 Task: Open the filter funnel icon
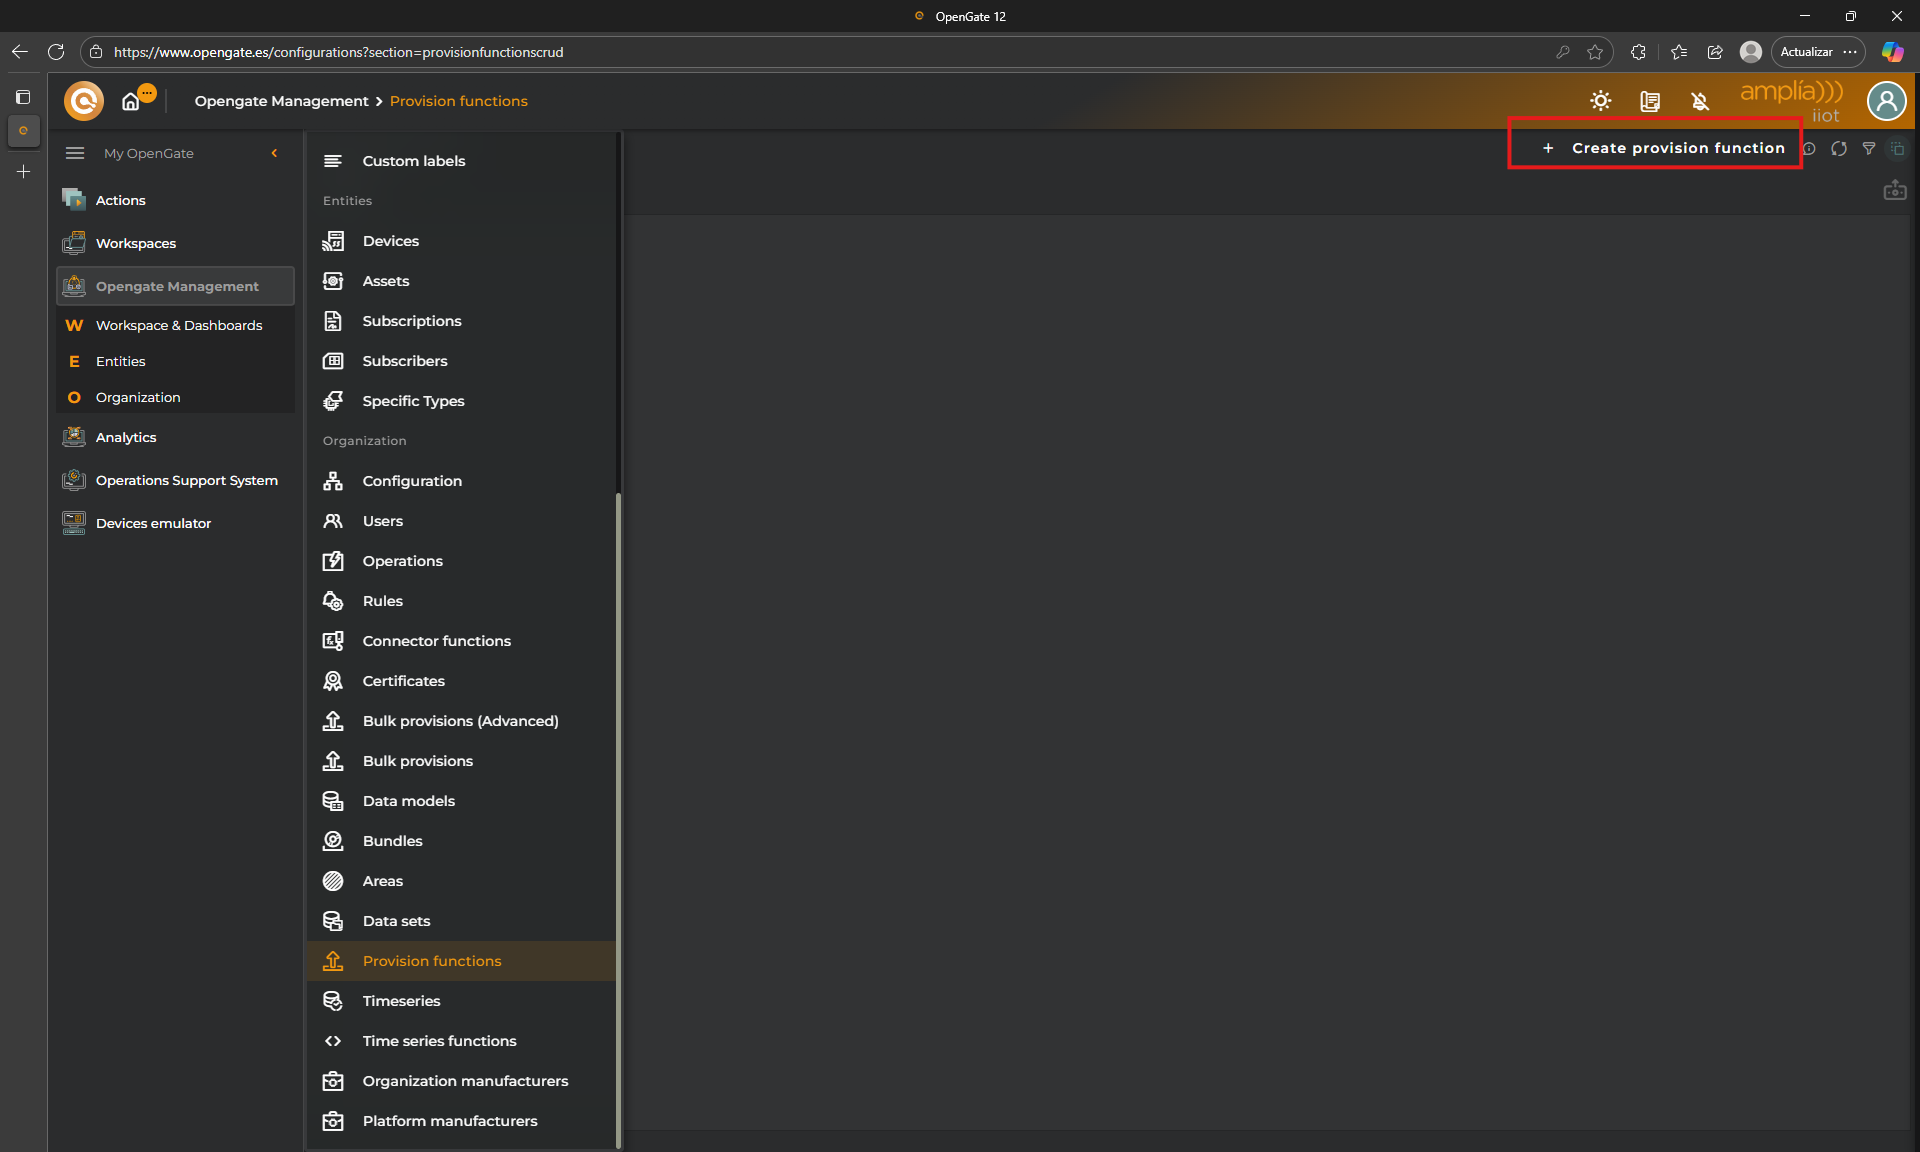pos(1868,149)
